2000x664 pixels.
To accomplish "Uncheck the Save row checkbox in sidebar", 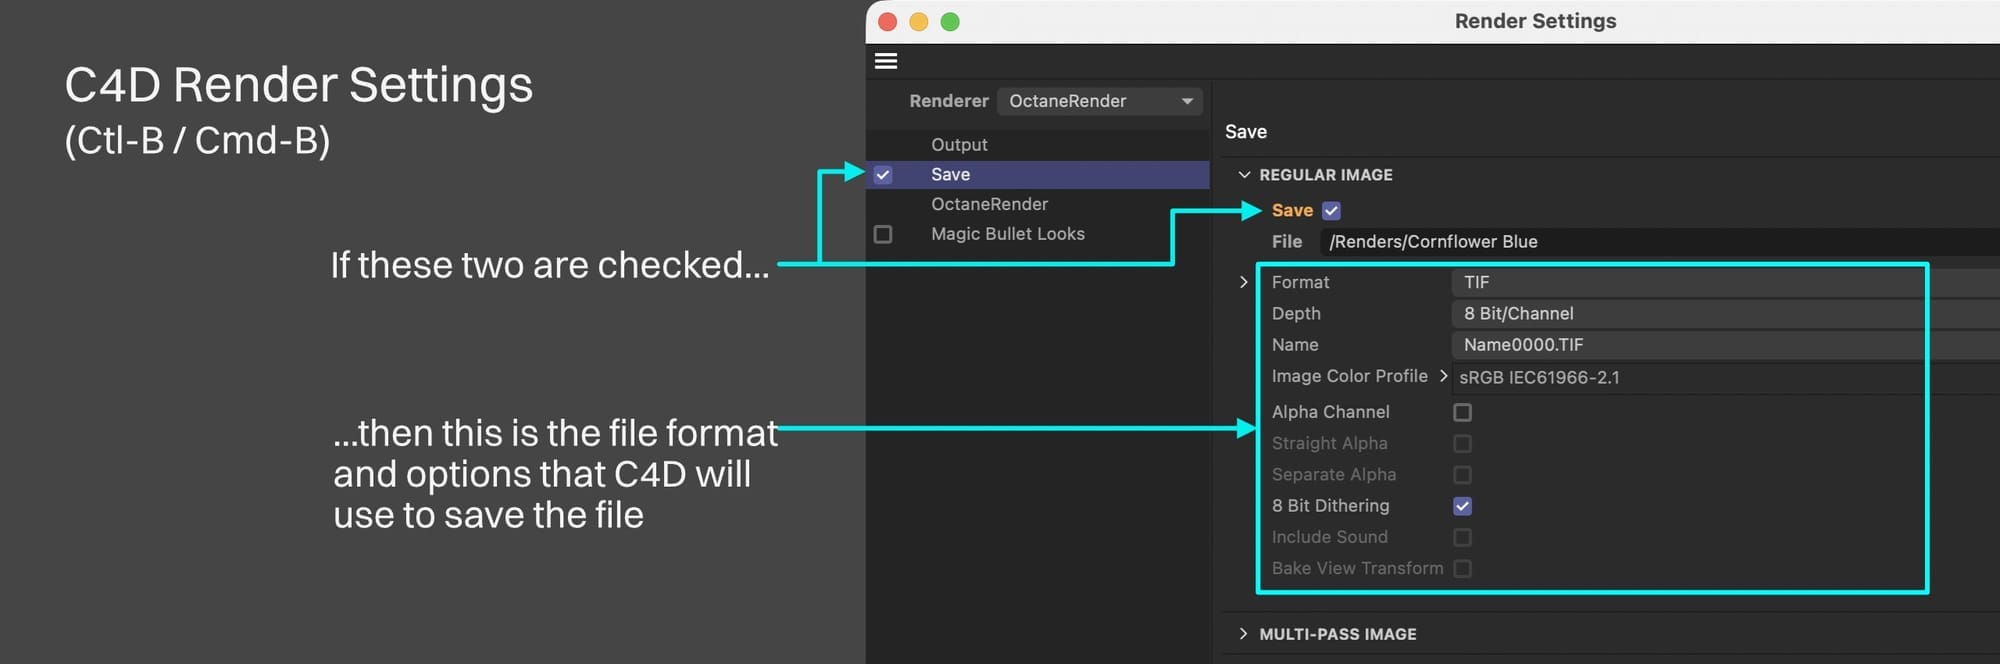I will click(x=883, y=175).
